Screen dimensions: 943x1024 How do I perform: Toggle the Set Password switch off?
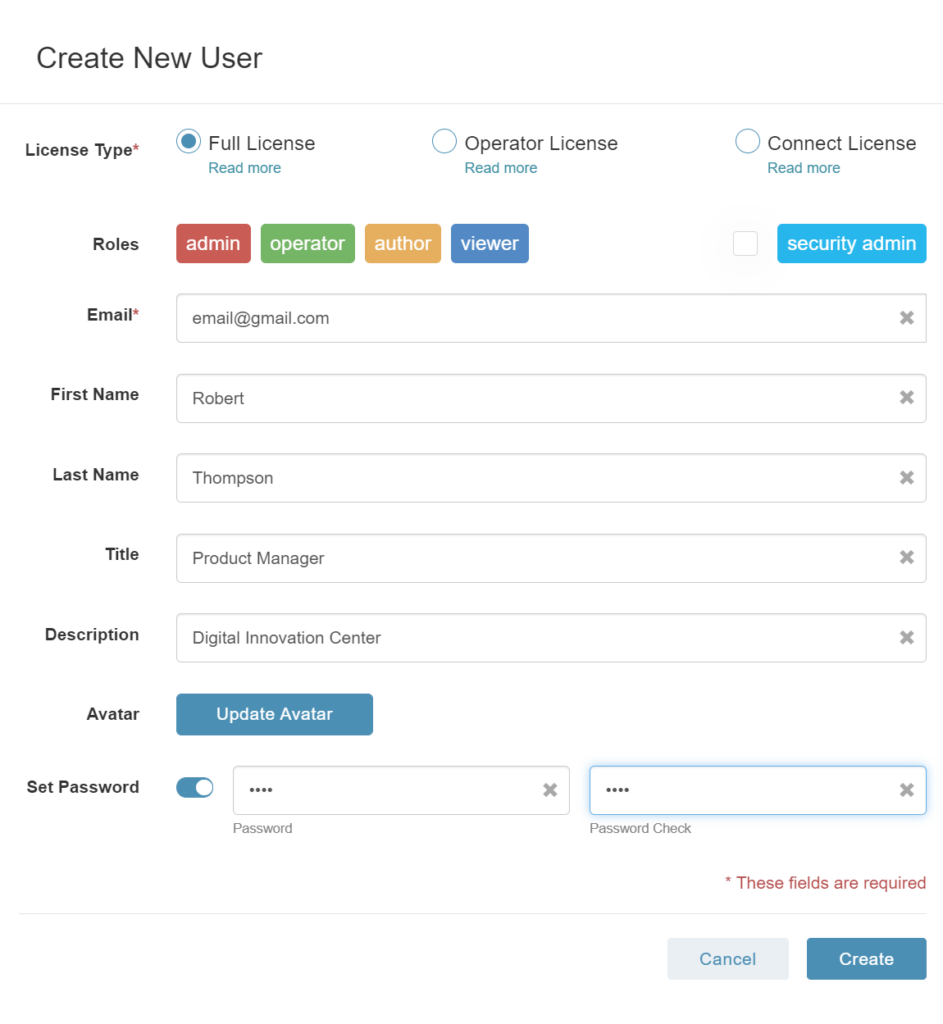(195, 788)
